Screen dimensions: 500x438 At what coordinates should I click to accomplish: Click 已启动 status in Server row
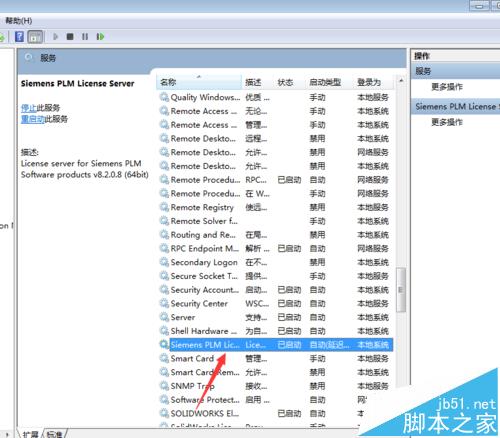[x=289, y=317]
